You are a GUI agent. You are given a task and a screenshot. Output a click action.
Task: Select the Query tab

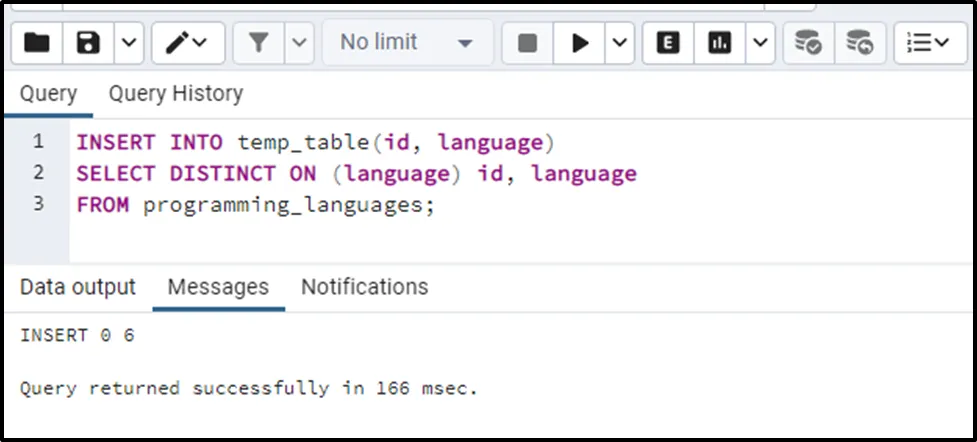click(48, 94)
